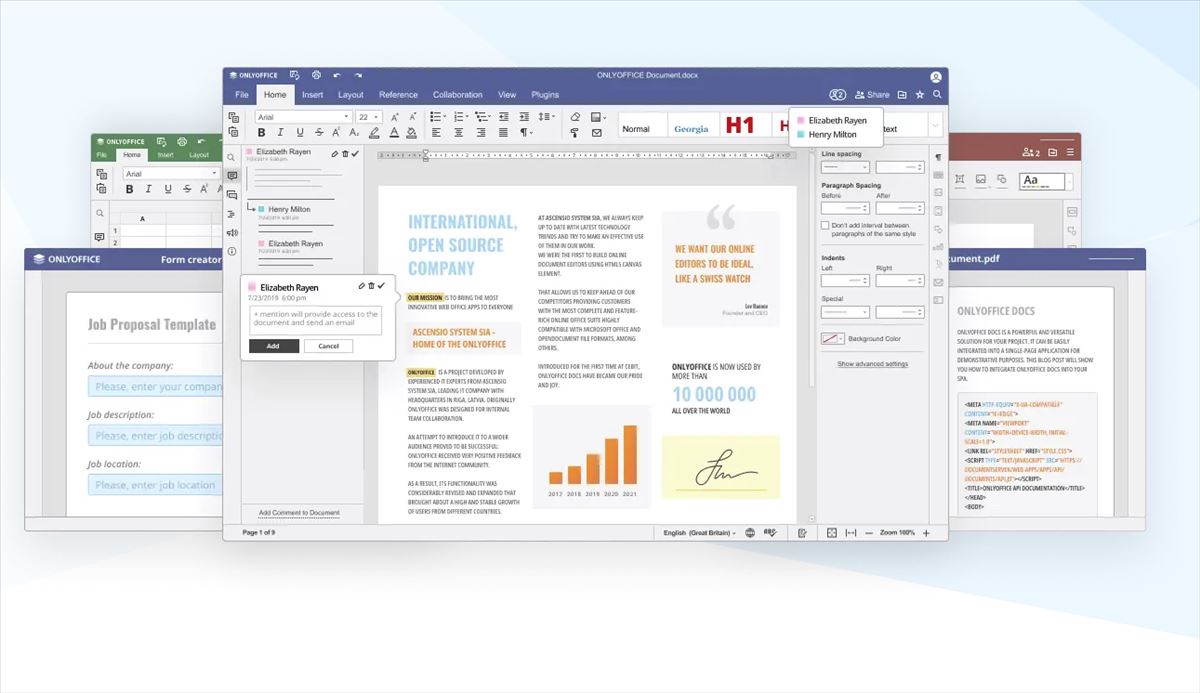Screen dimensions: 1200x693
Task: Apply italic formatting from the toolbar
Action: [280, 130]
